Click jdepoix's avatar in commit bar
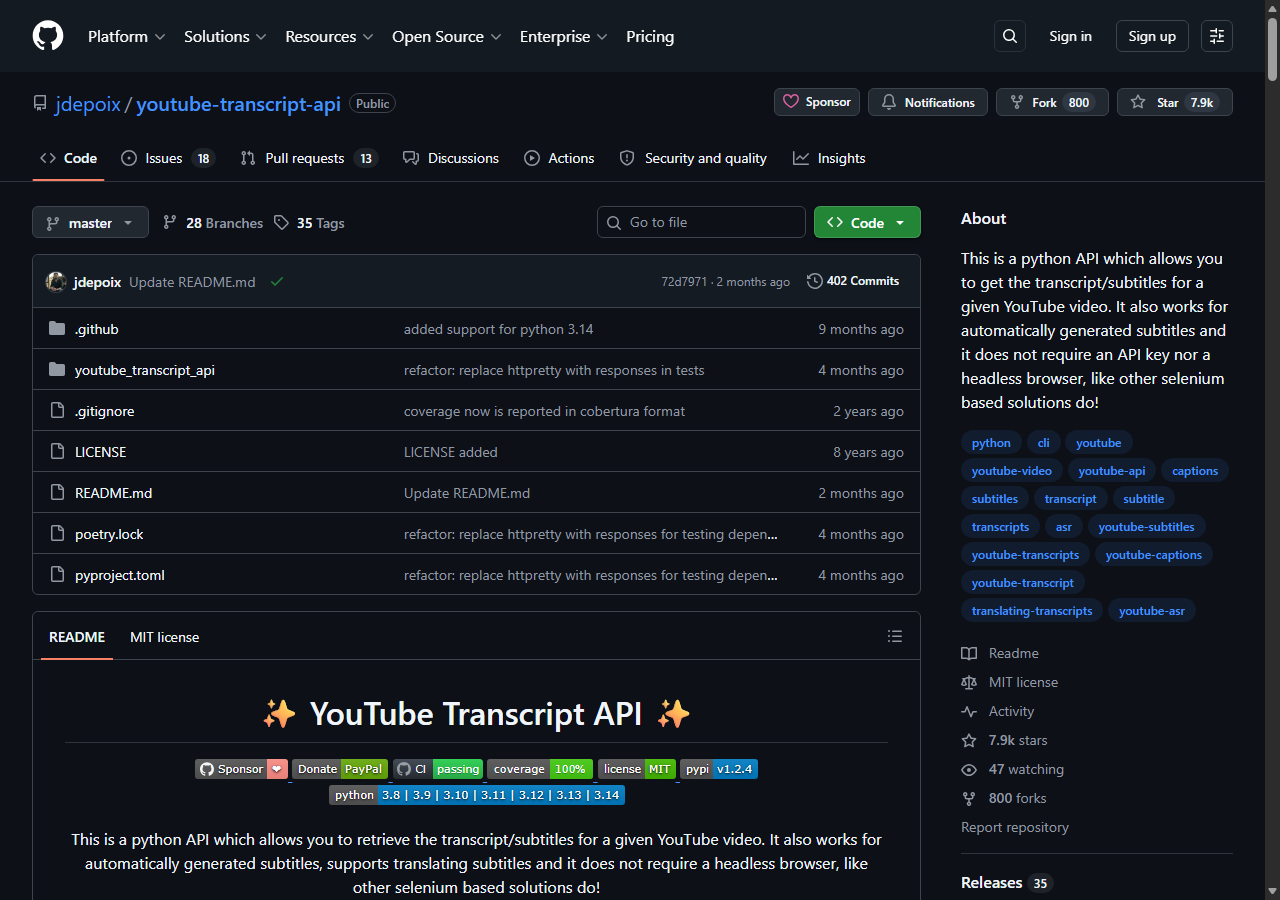Image resolution: width=1280 pixels, height=900 pixels. pos(56,282)
